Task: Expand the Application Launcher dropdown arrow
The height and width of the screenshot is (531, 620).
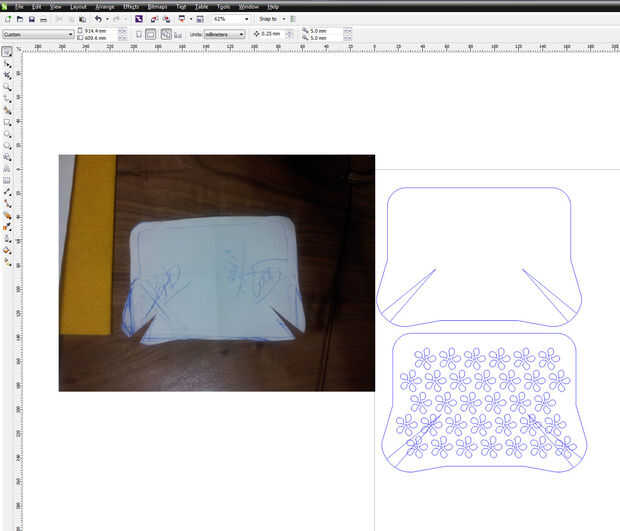Action: coord(191,19)
